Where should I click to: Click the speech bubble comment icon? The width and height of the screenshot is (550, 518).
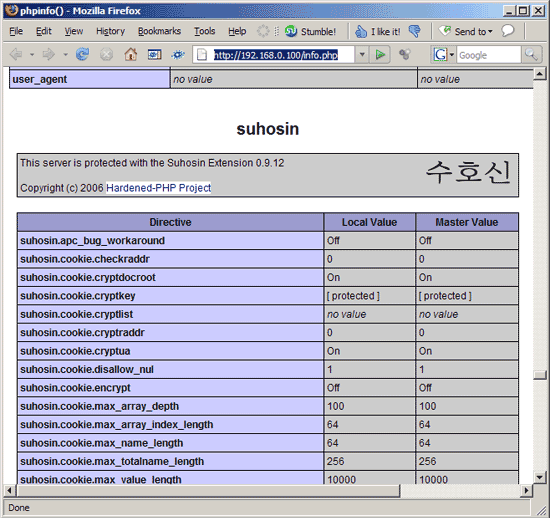(508, 31)
